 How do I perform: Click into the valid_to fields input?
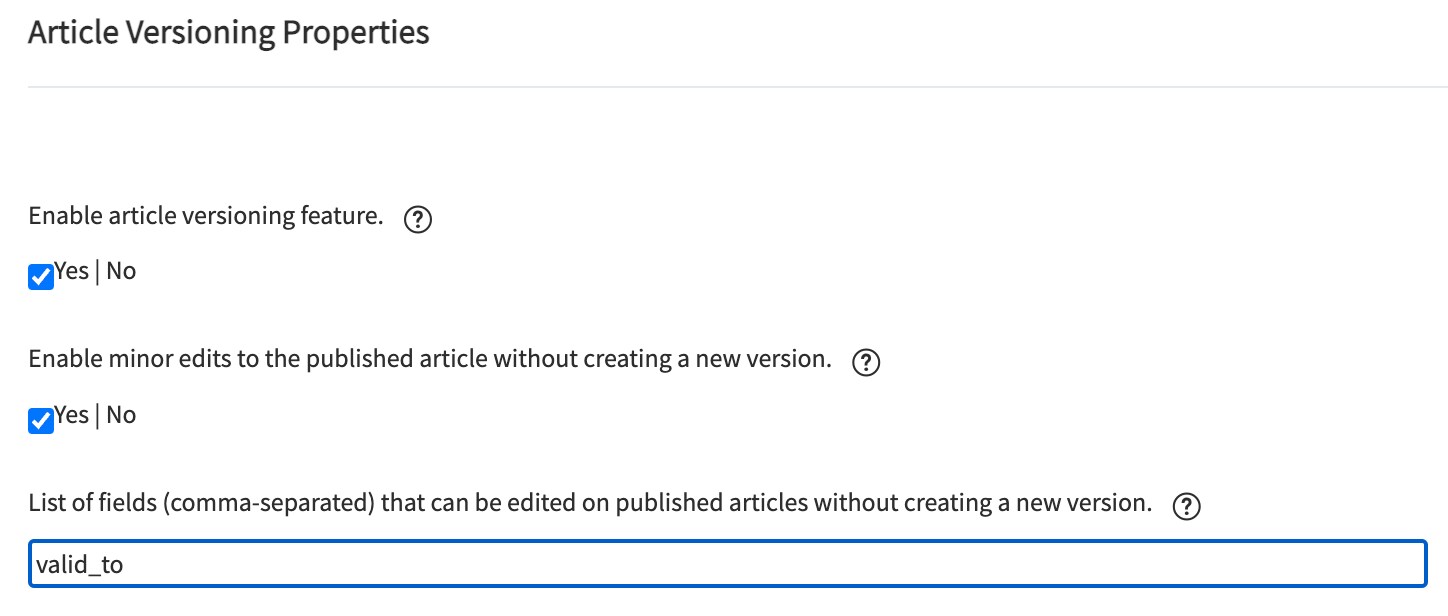pos(727,564)
